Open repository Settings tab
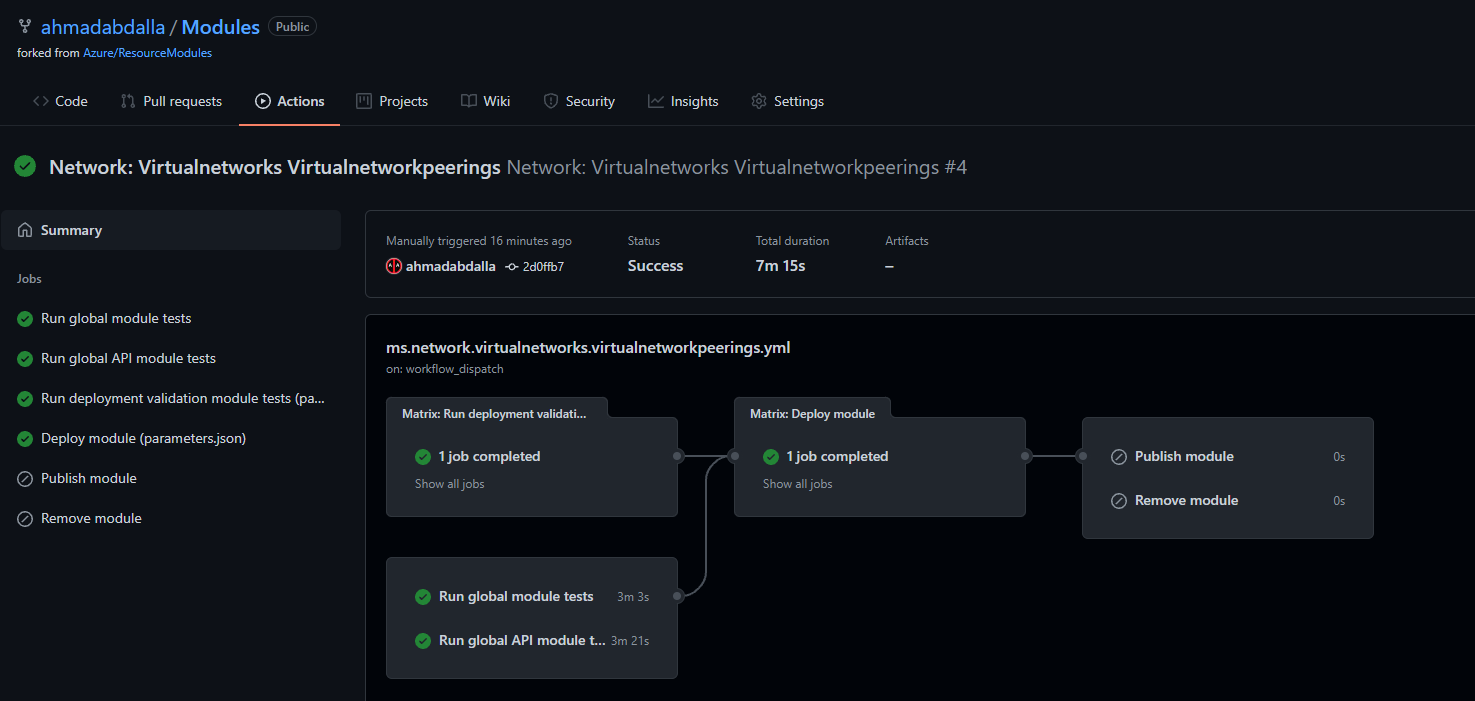Screen dimensions: 1475x701 click(x=788, y=101)
